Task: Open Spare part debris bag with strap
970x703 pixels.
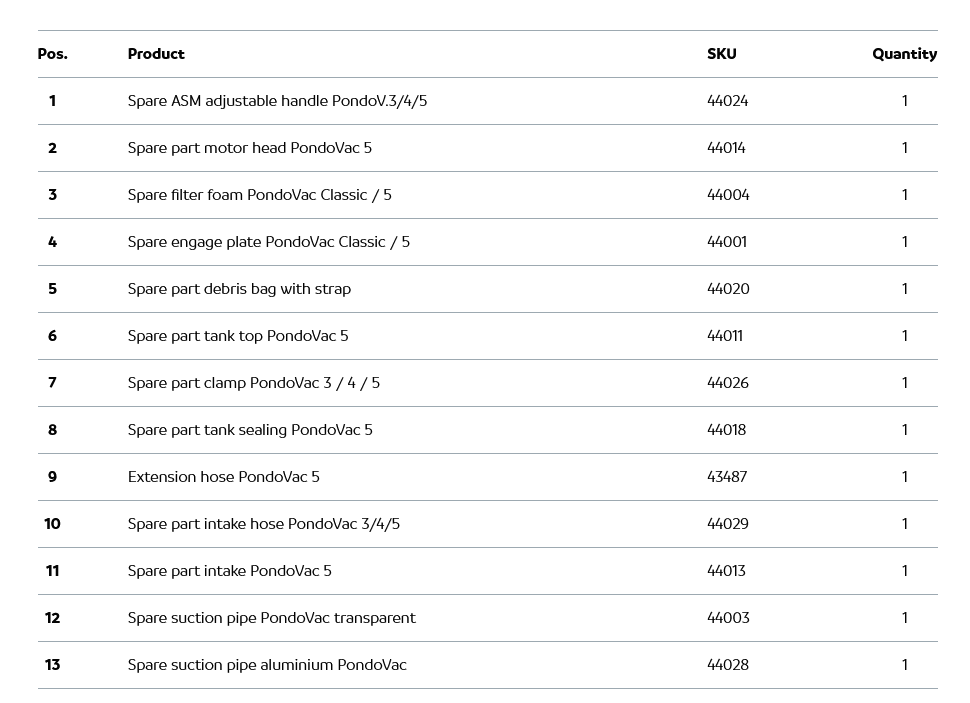Action: [239, 289]
